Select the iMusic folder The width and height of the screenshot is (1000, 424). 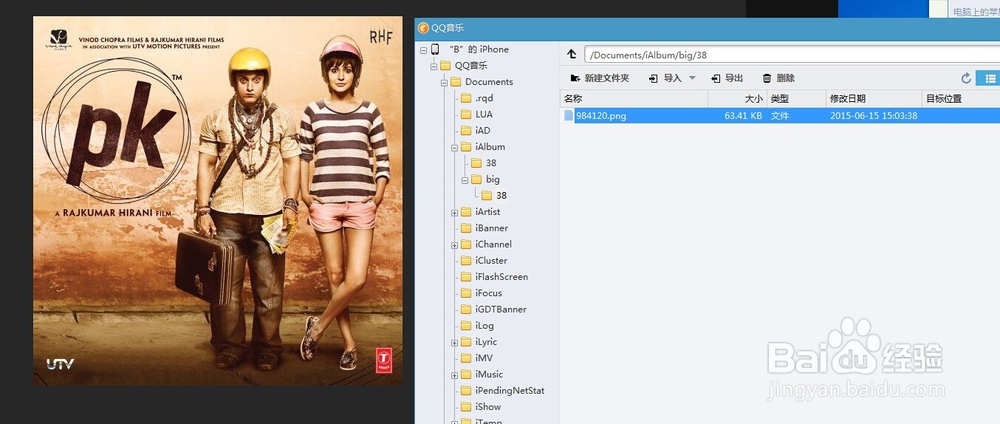click(489, 374)
